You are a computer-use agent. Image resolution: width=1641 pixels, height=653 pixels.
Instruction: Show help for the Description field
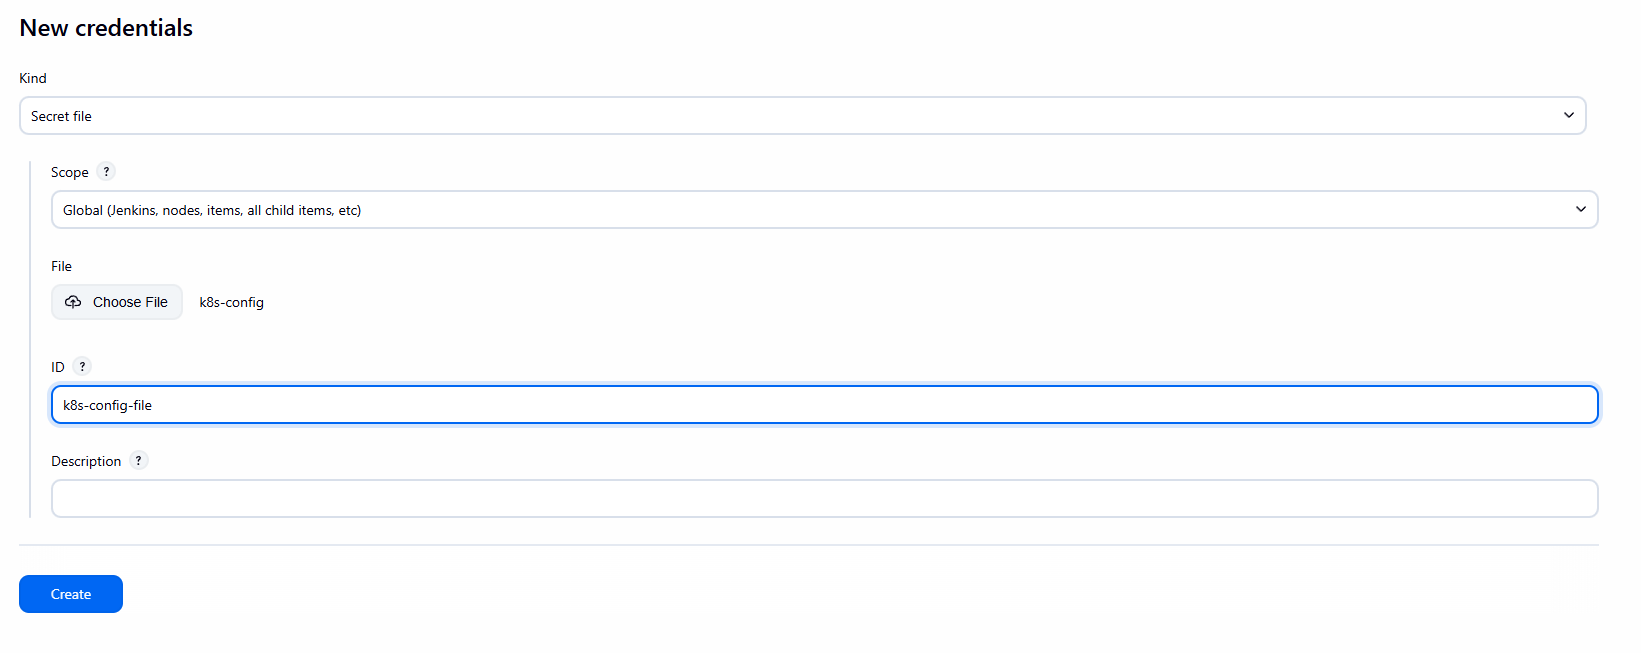tap(139, 460)
